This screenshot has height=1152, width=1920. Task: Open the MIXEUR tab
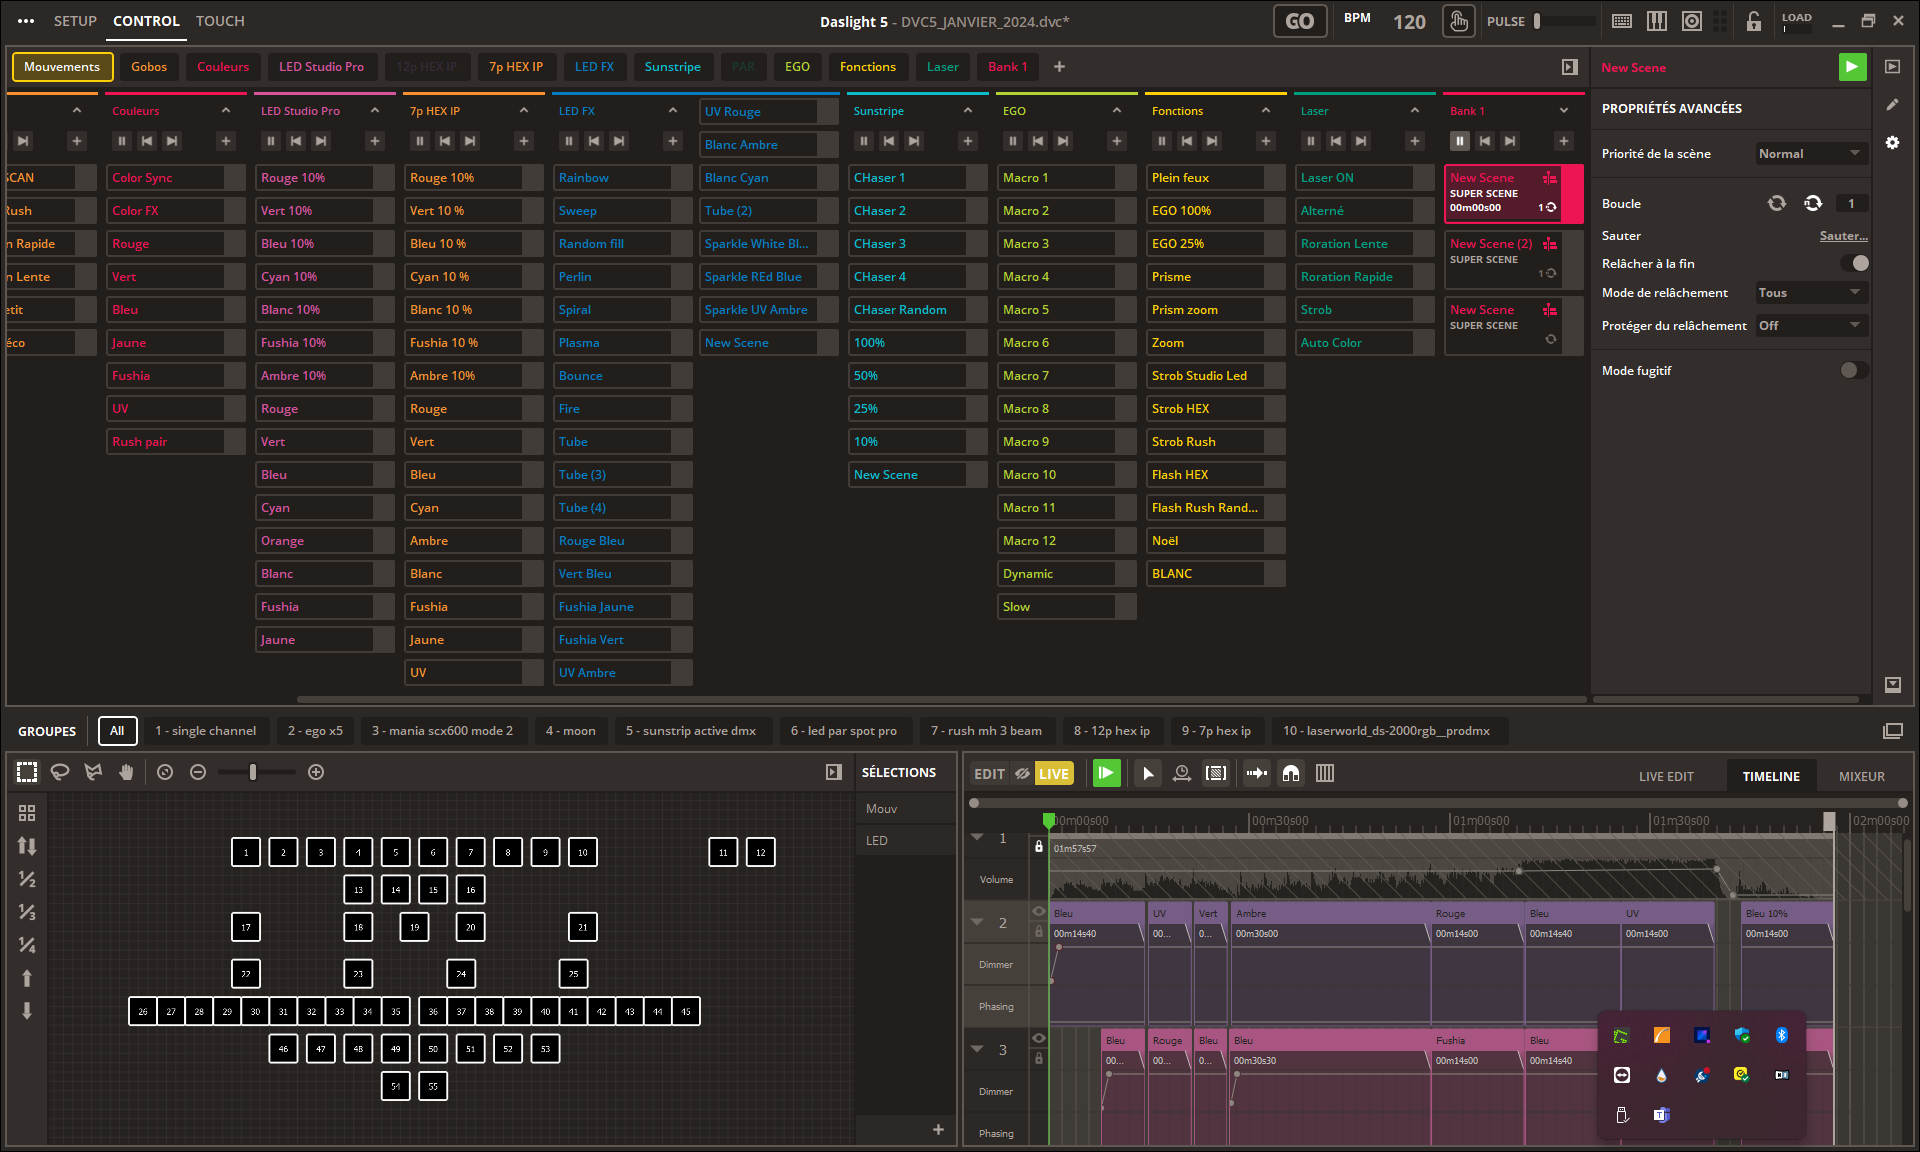coord(1862,776)
